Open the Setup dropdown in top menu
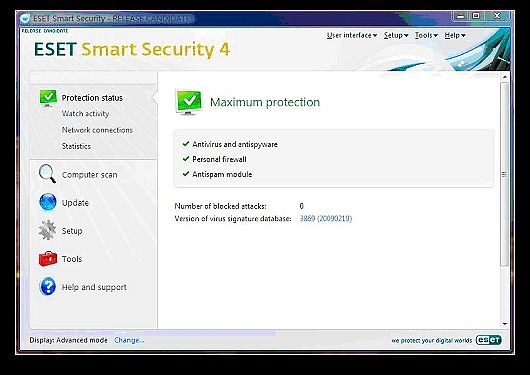The width and height of the screenshot is (530, 375). 396,35
